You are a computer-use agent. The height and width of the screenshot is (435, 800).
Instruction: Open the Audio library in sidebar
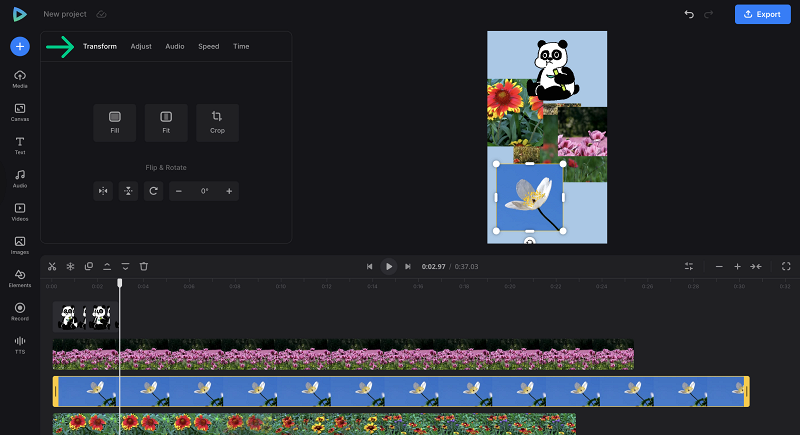[20, 178]
